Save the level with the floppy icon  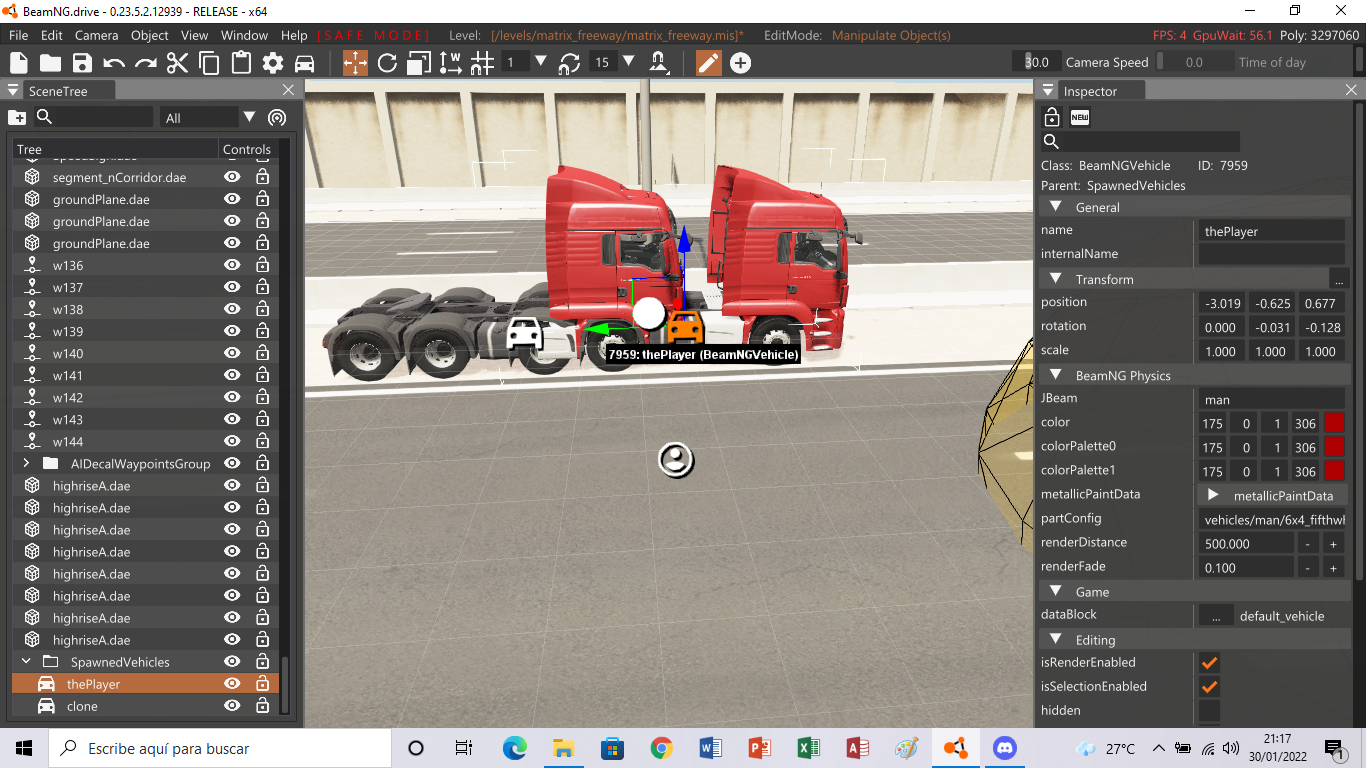82,63
